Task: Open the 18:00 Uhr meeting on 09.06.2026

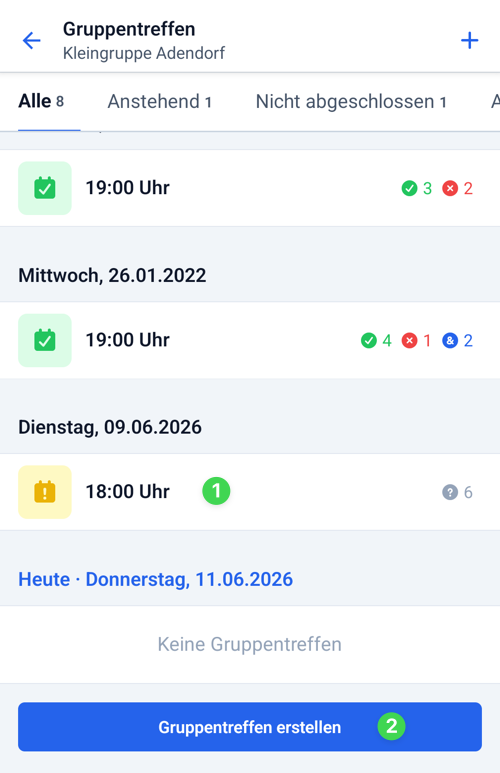Action: [250, 492]
